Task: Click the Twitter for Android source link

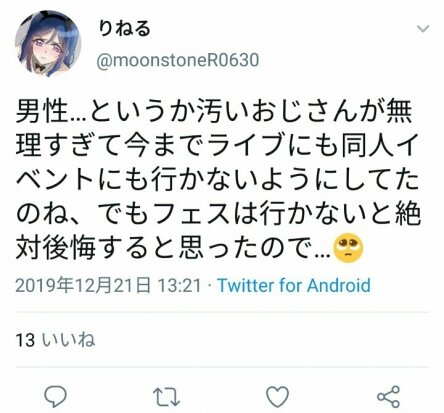Action: click(x=294, y=286)
